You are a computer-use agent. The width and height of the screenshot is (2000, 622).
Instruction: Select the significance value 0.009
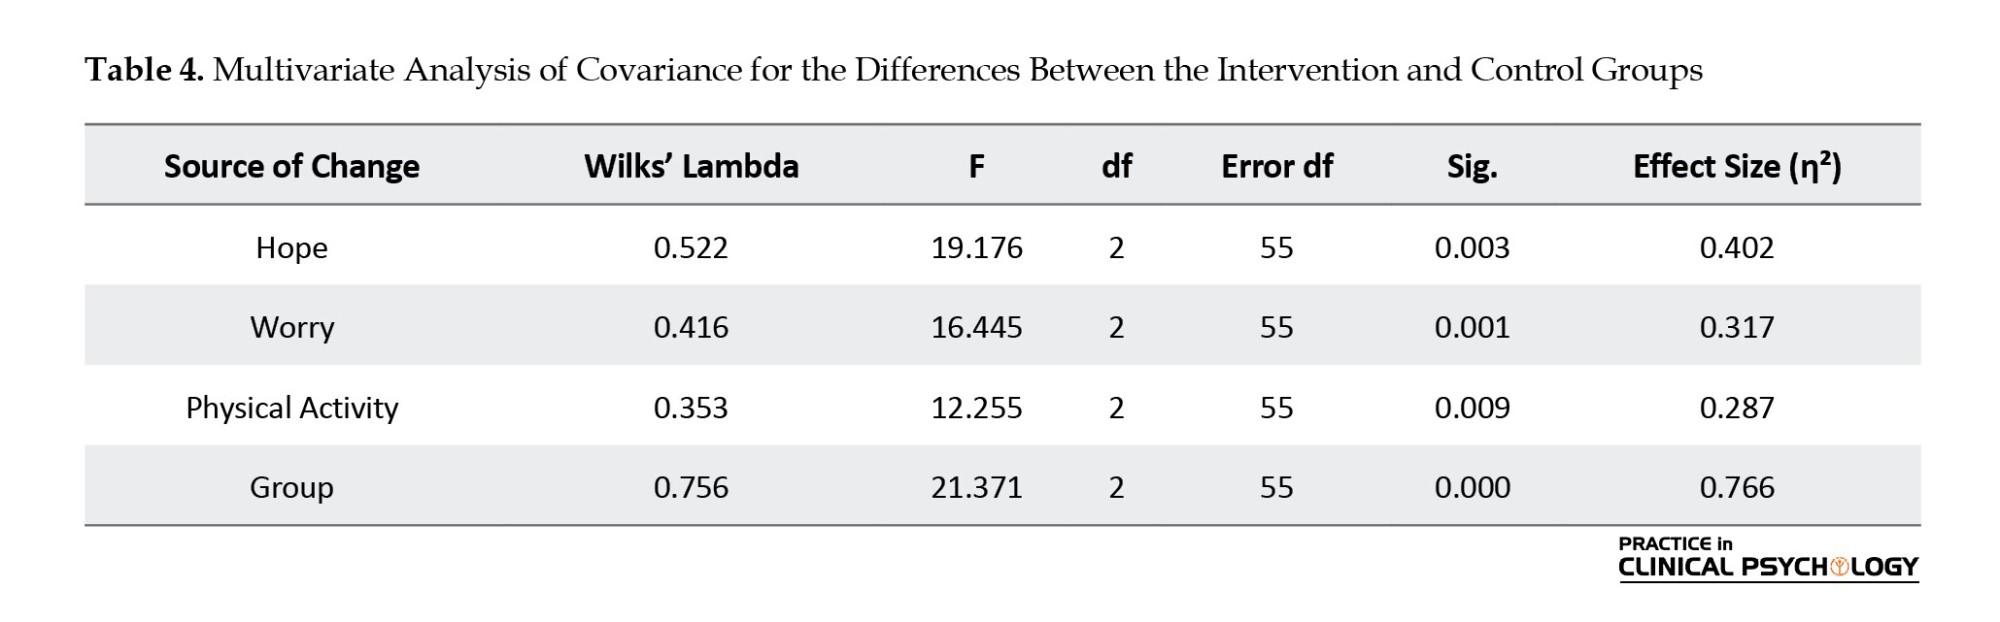[x=1471, y=408]
